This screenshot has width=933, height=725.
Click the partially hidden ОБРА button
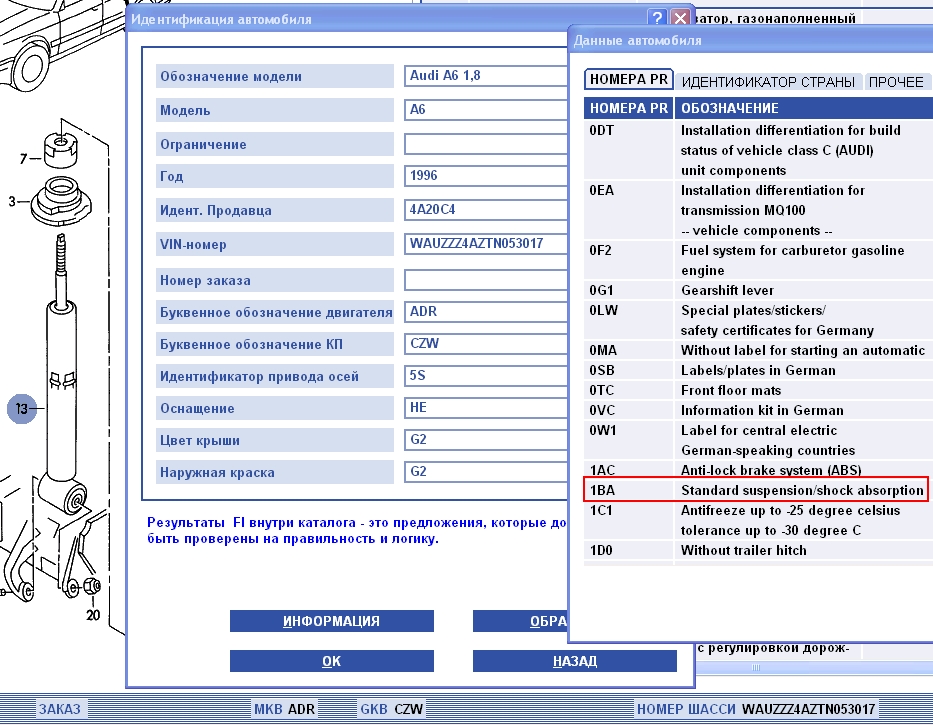point(521,621)
